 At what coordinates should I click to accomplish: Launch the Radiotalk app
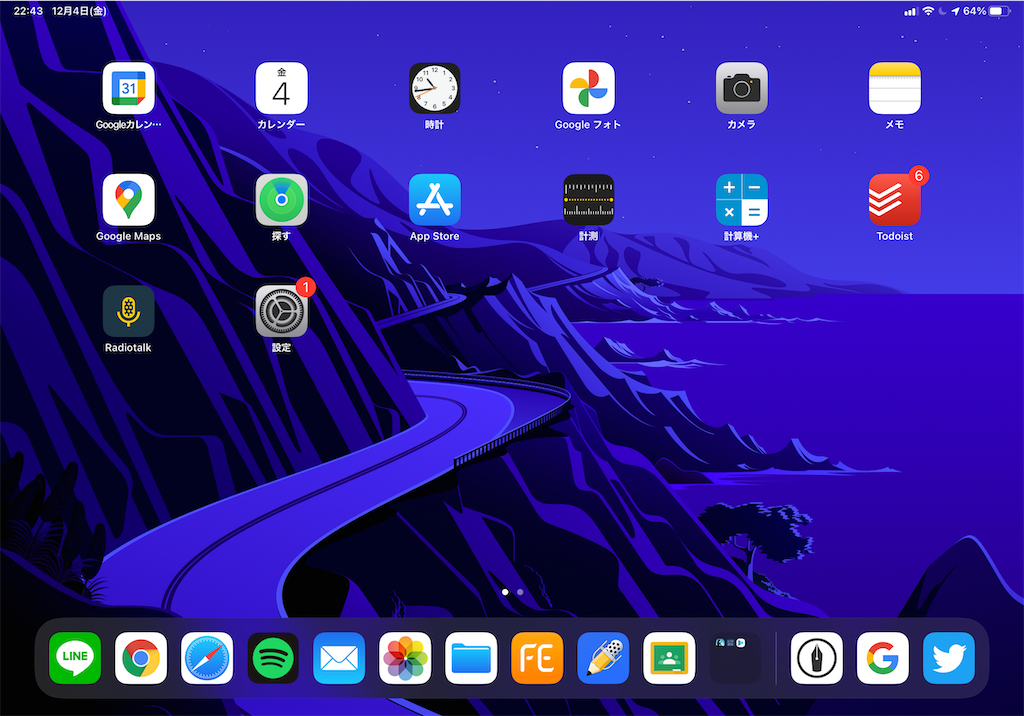(129, 312)
